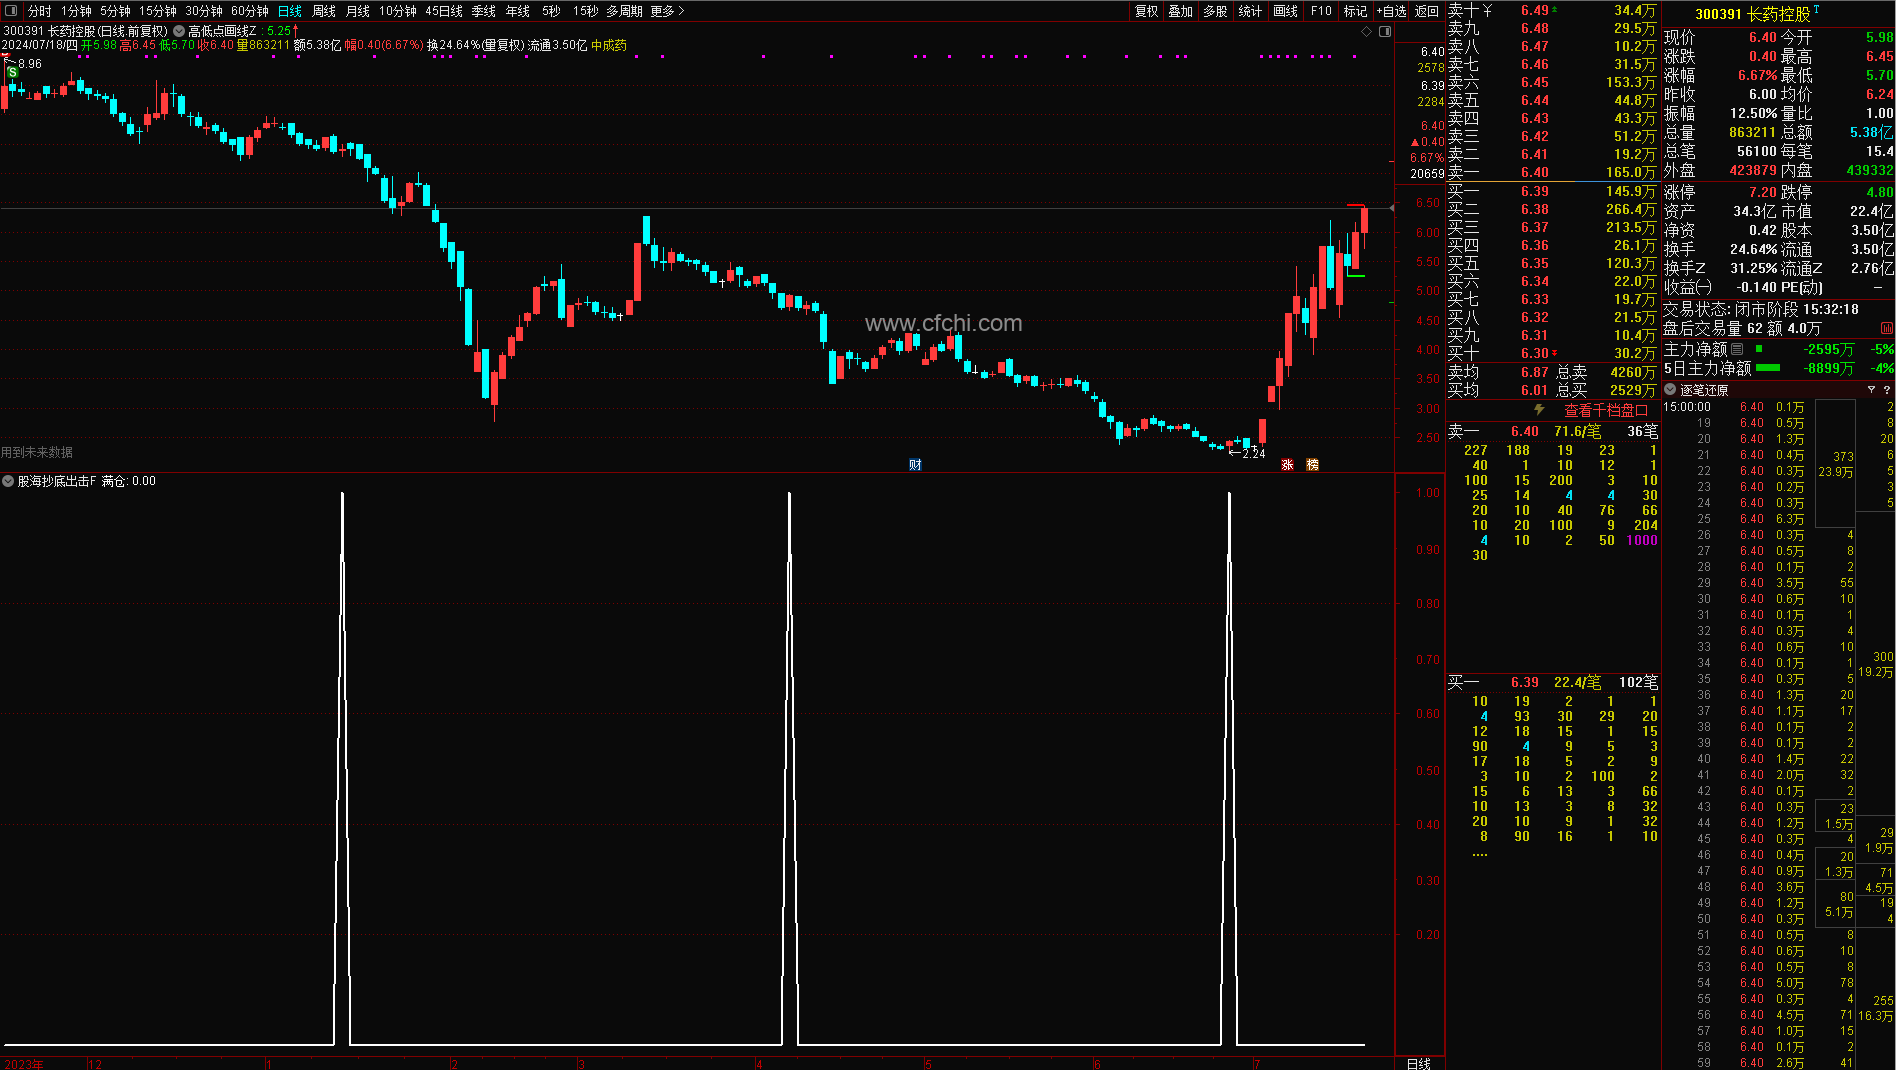Select the 5秒 period

[x=551, y=11]
